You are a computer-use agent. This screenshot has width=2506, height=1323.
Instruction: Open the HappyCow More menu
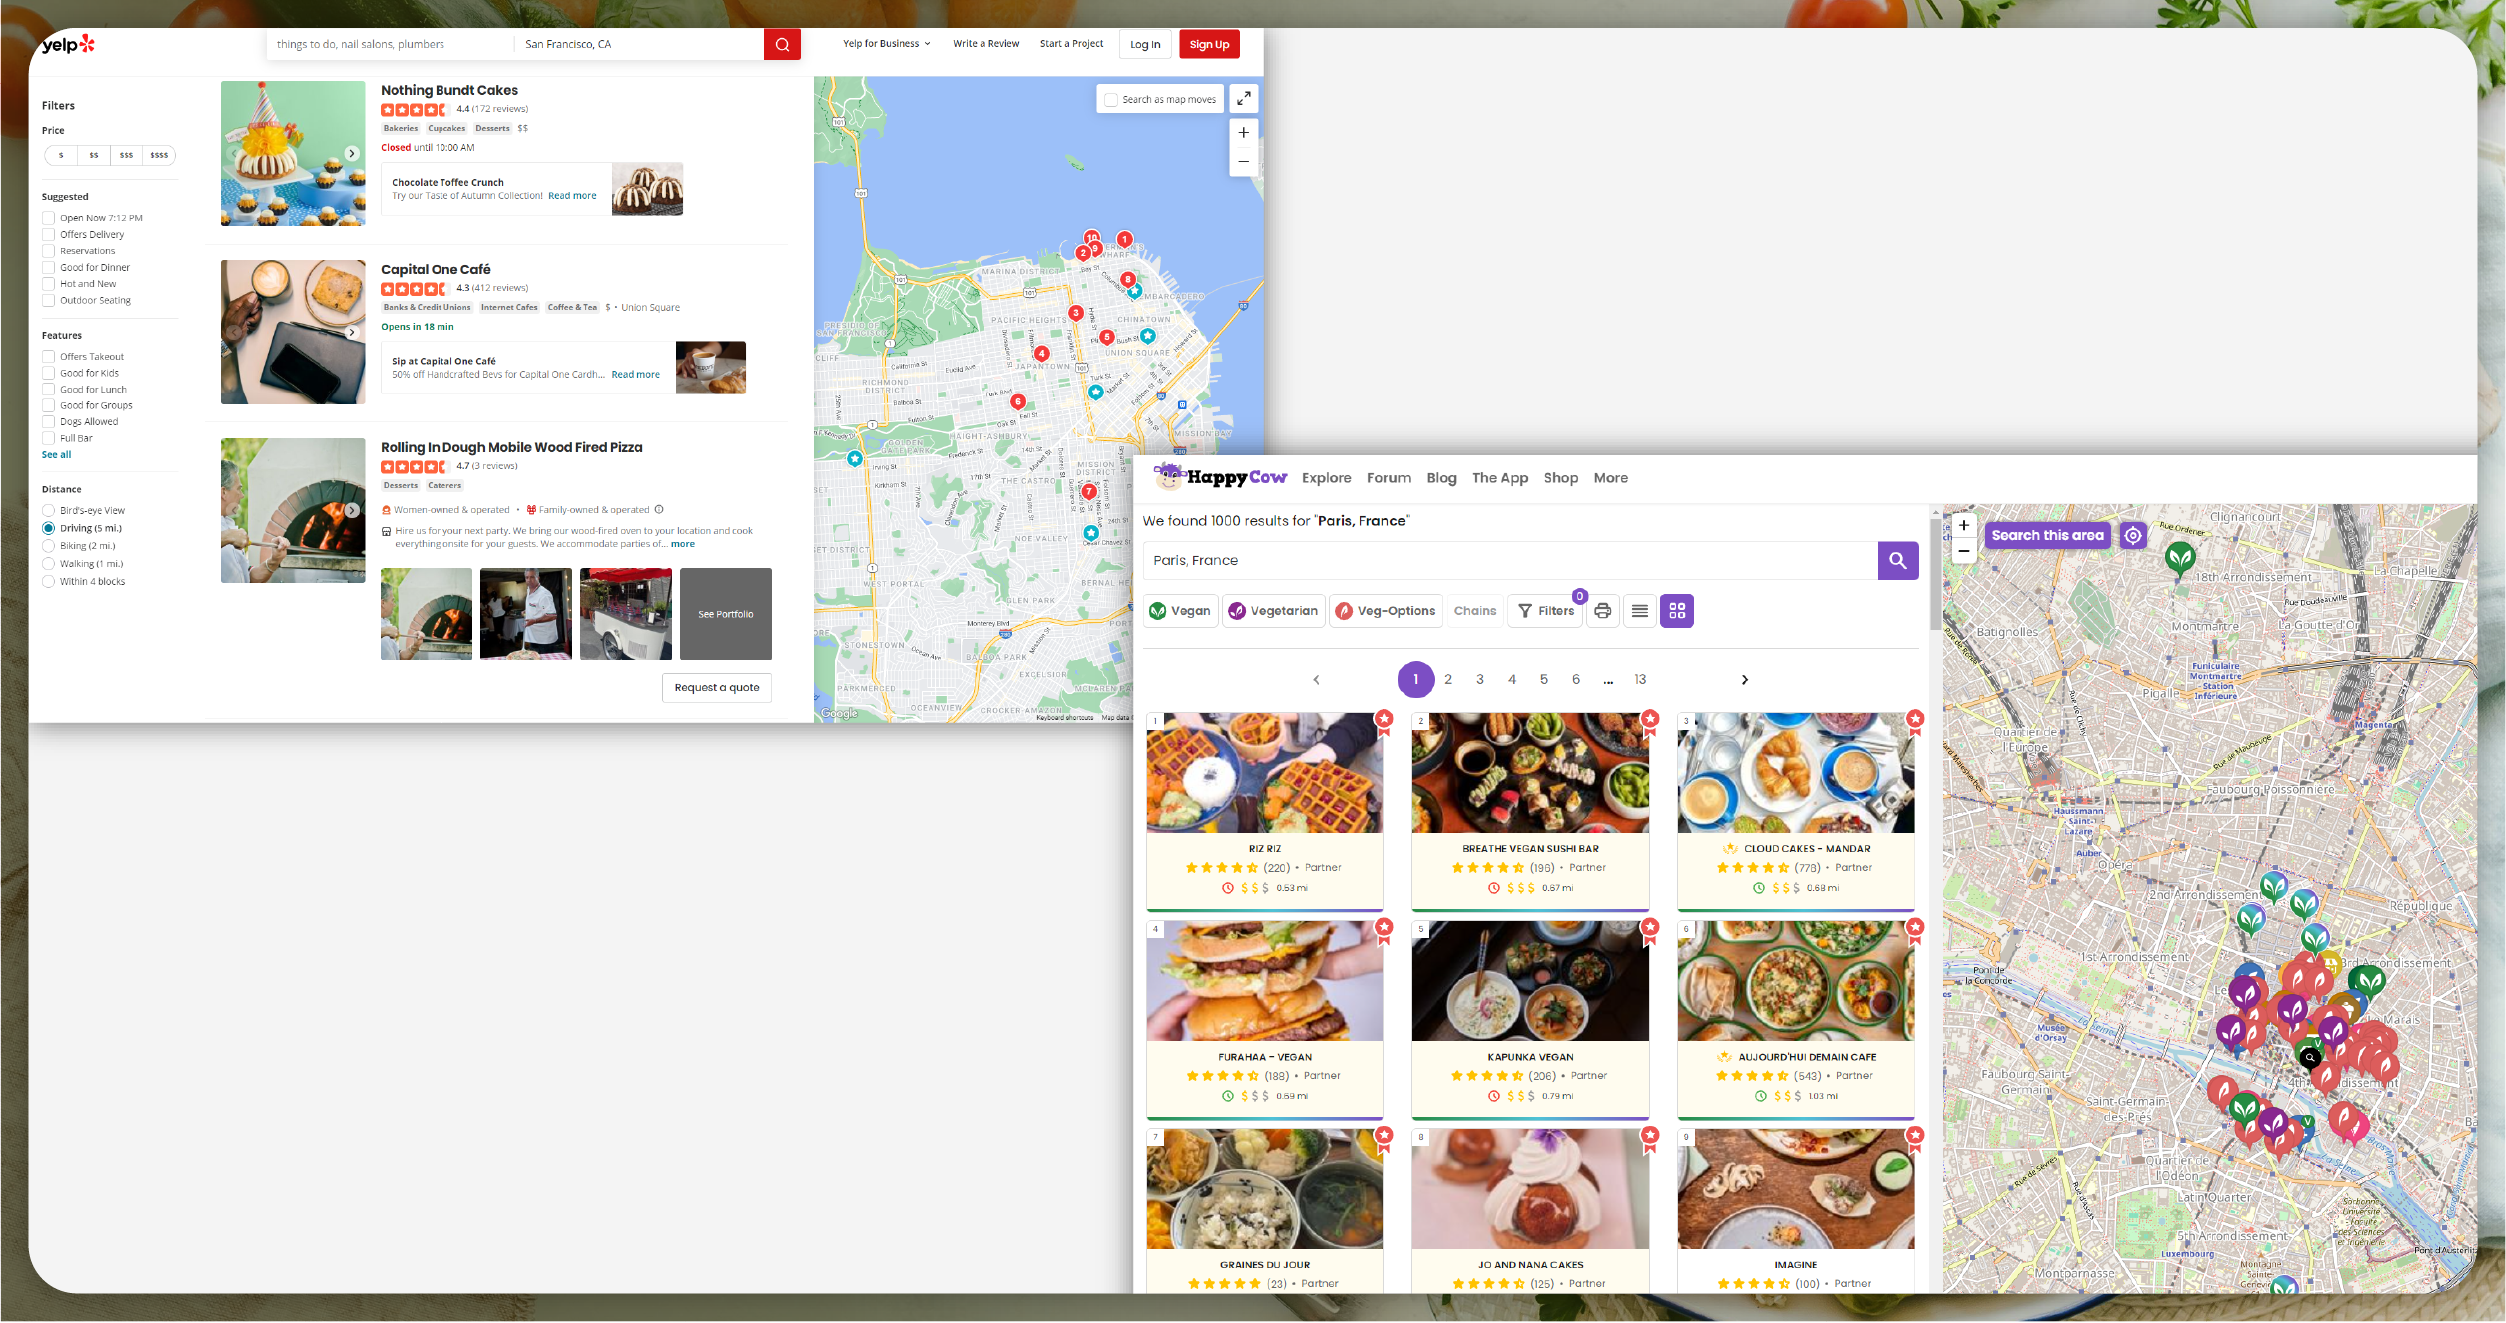(1610, 478)
